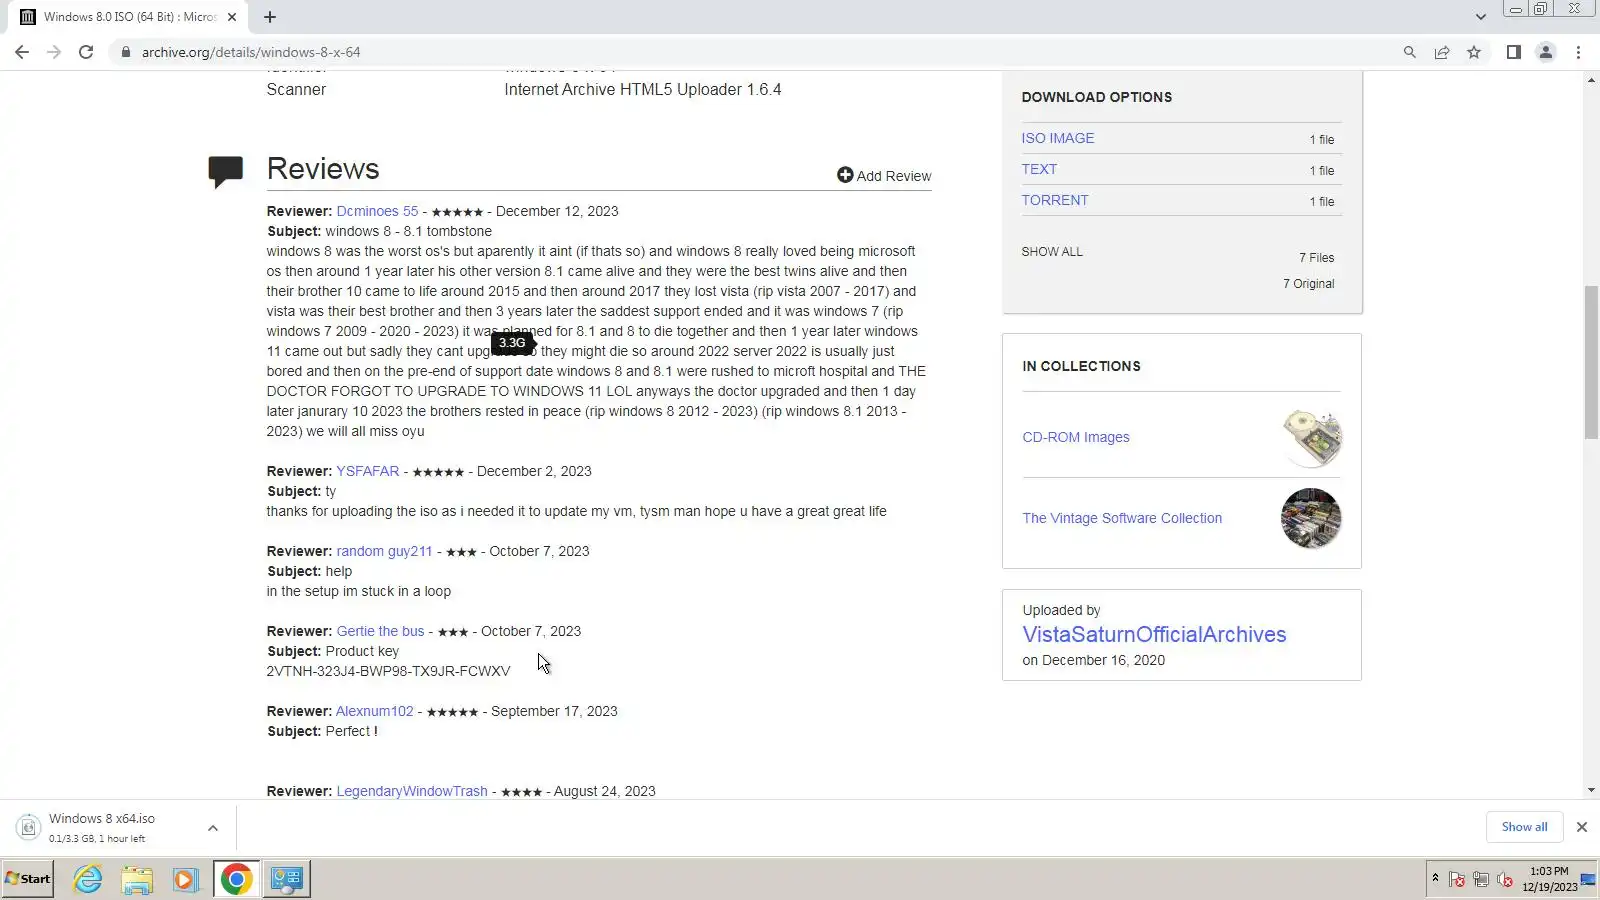Show all downloads
1600x900 pixels.
click(x=1524, y=827)
